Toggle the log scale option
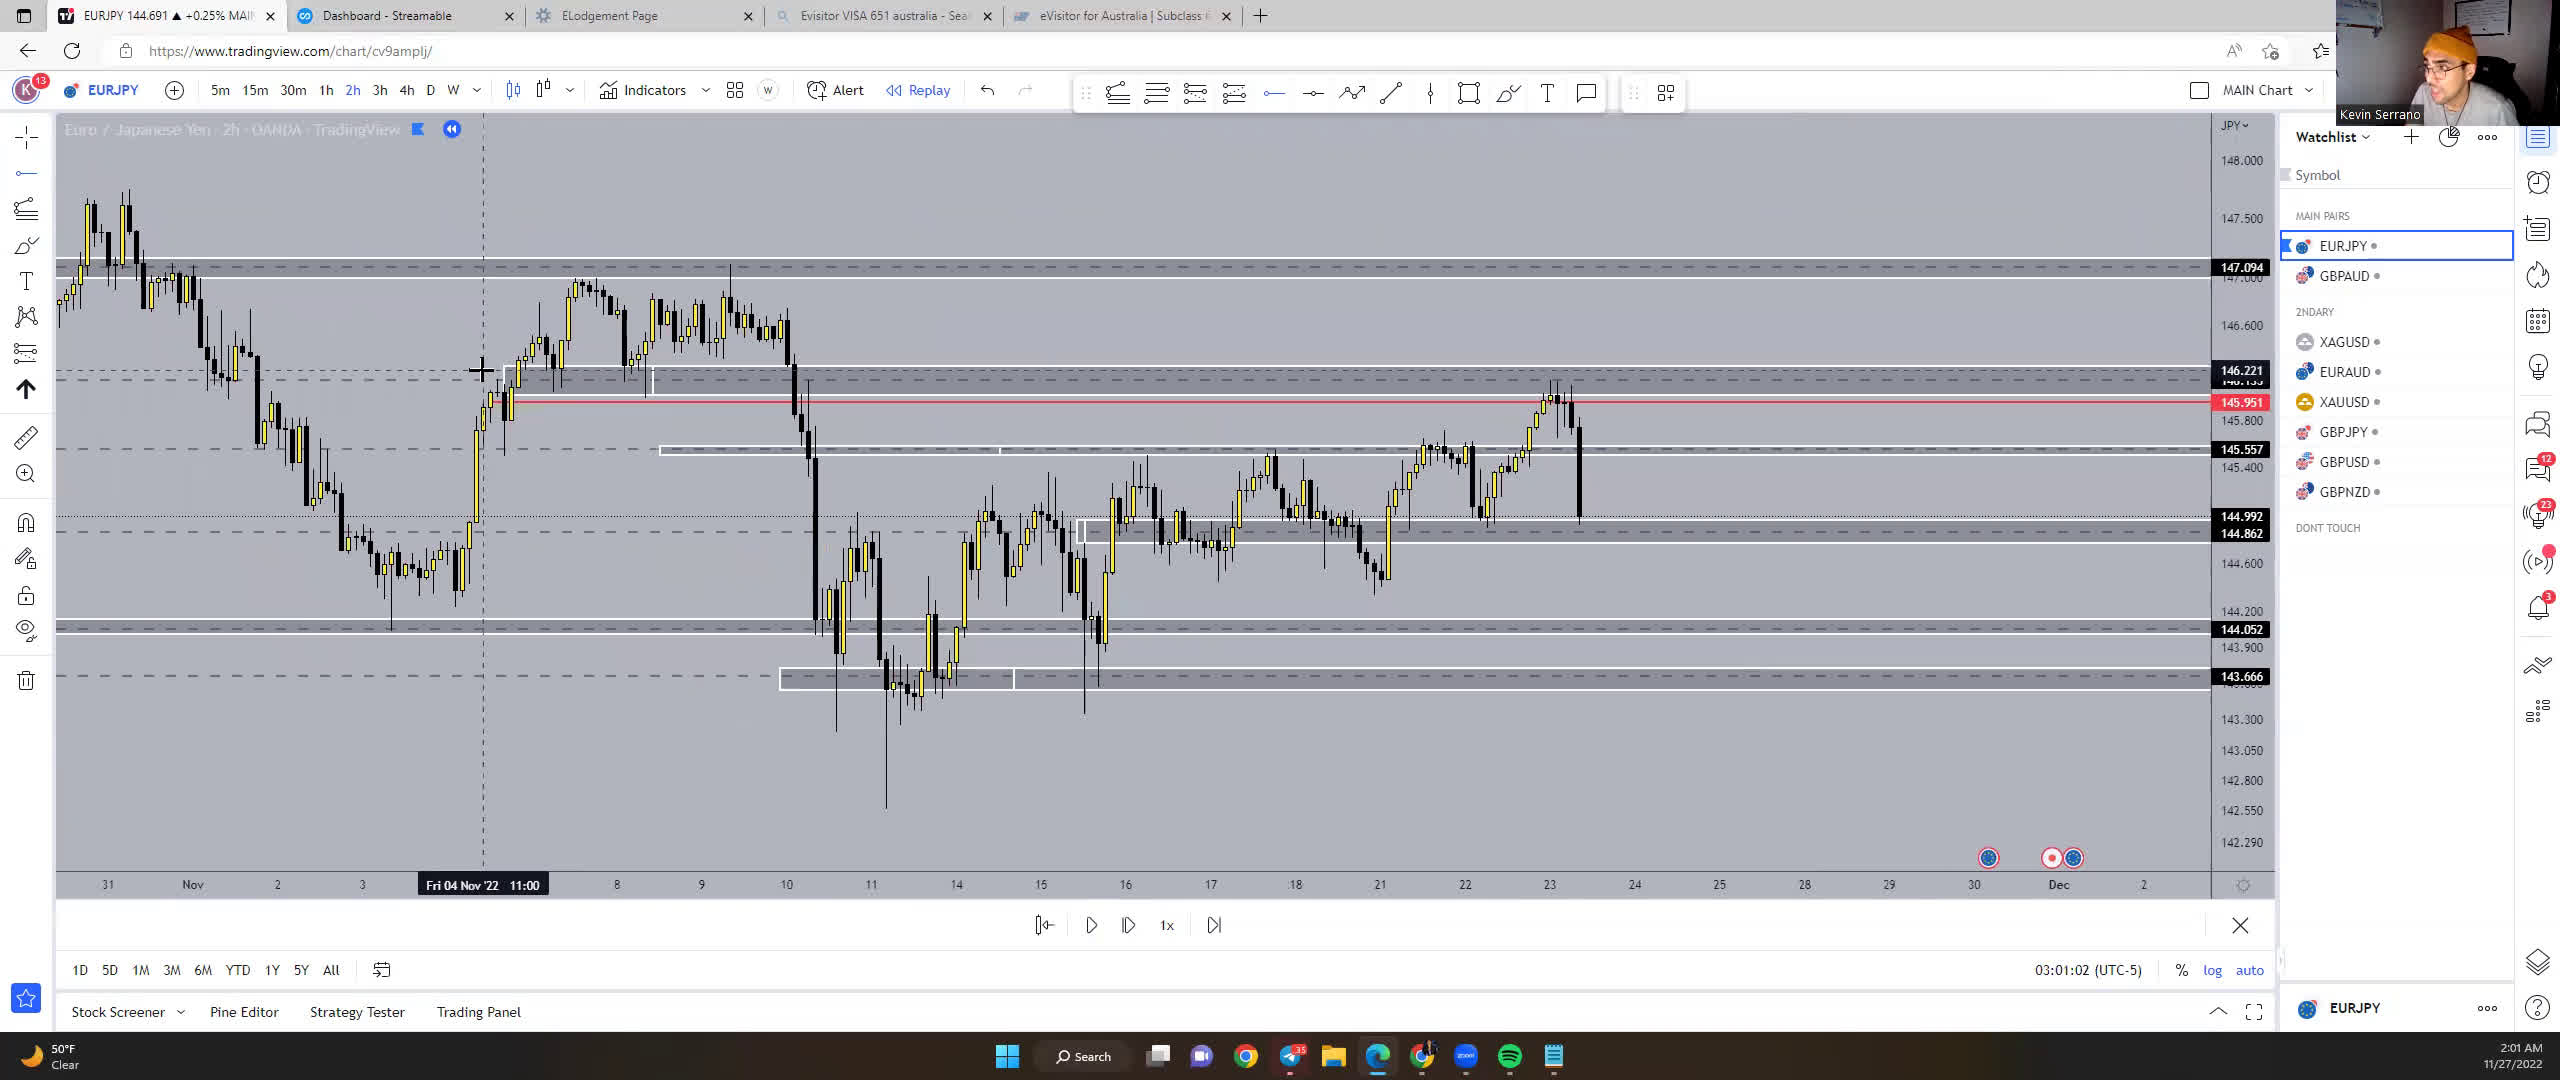2560x1080 pixels. [x=2212, y=970]
